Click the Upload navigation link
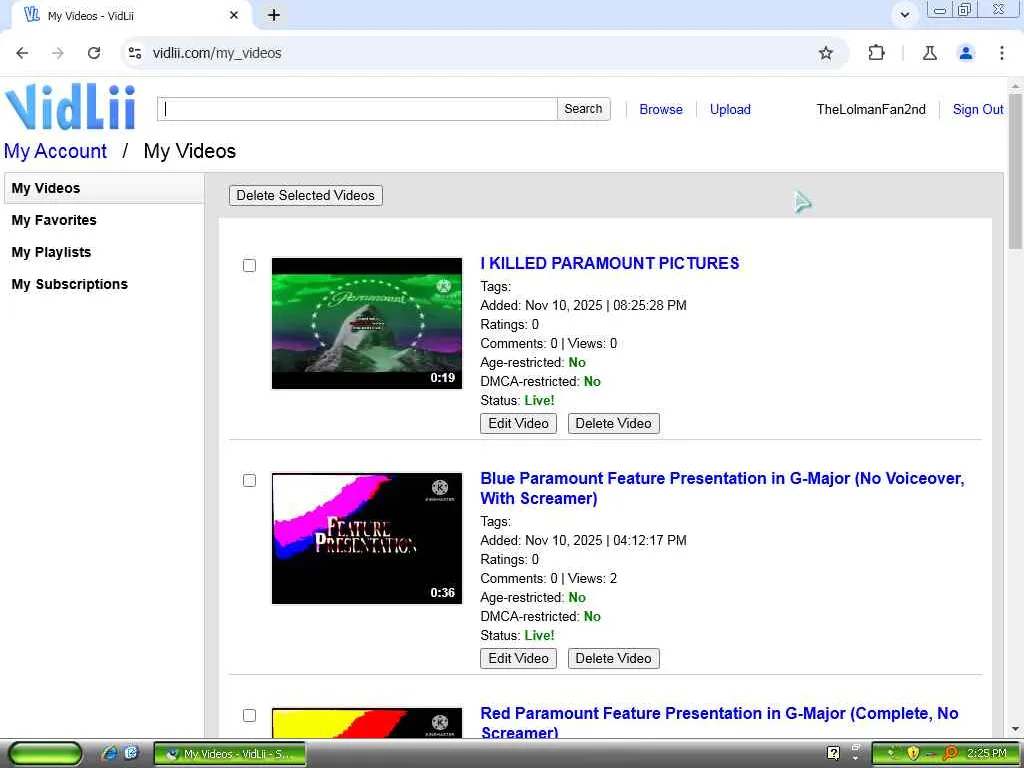Viewport: 1024px width, 768px height. [730, 109]
